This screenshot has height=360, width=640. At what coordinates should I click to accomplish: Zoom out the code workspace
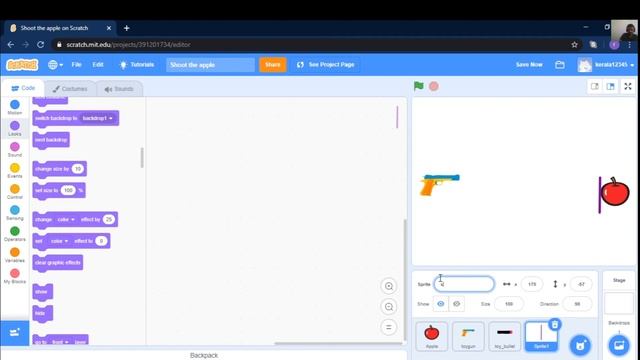389,307
